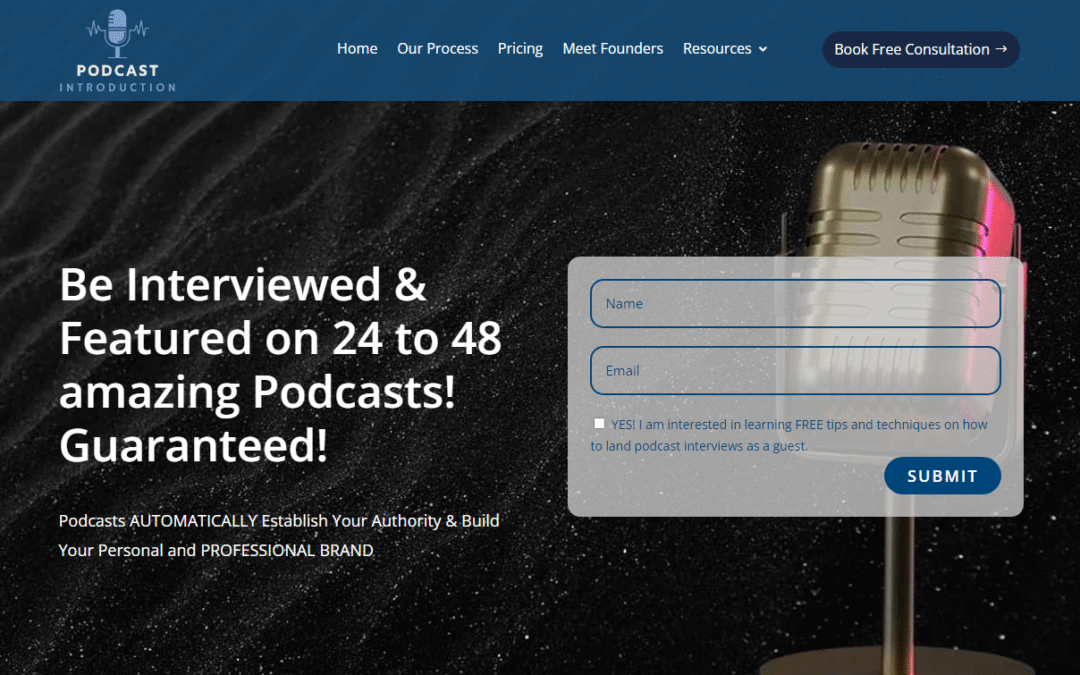Open the Our Process page

point(437,48)
